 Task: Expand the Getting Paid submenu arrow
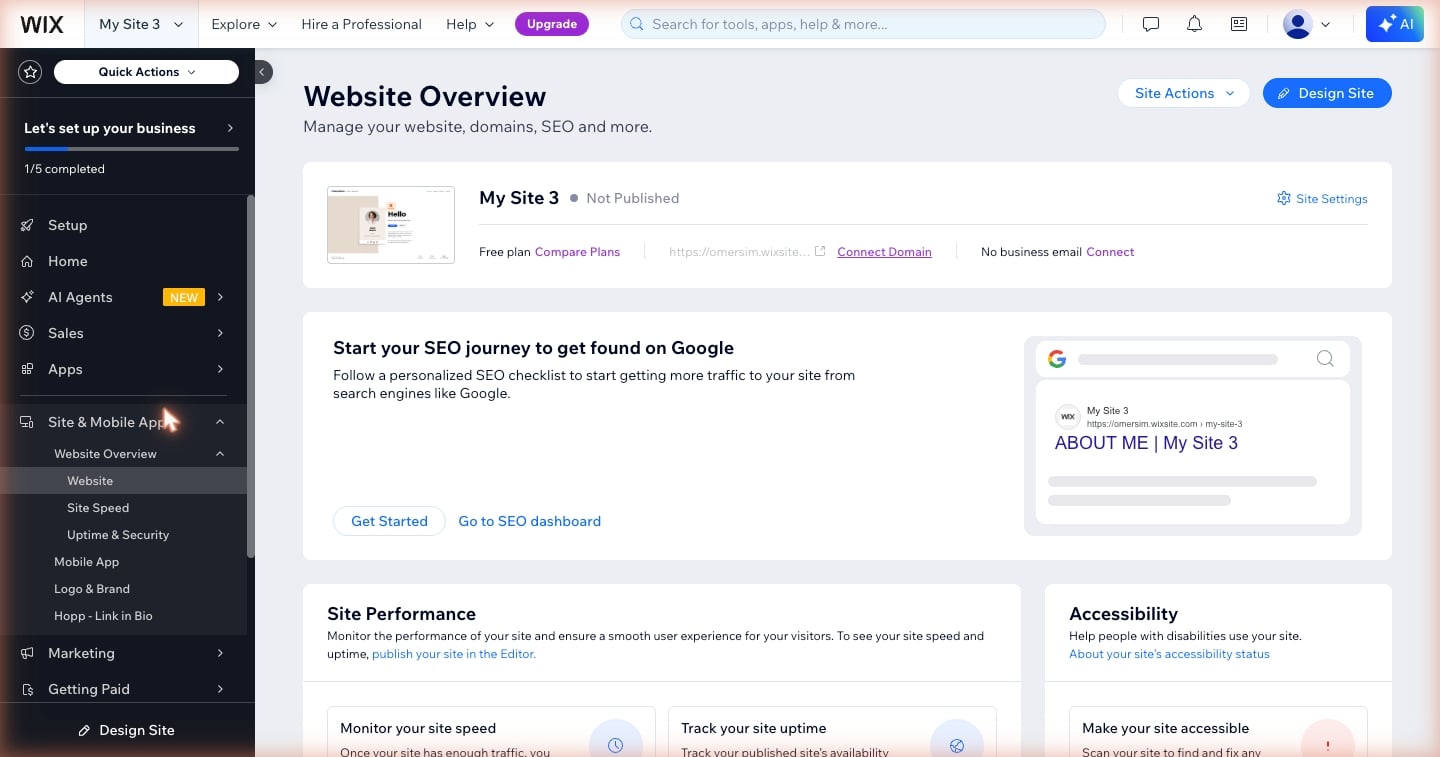click(x=220, y=689)
